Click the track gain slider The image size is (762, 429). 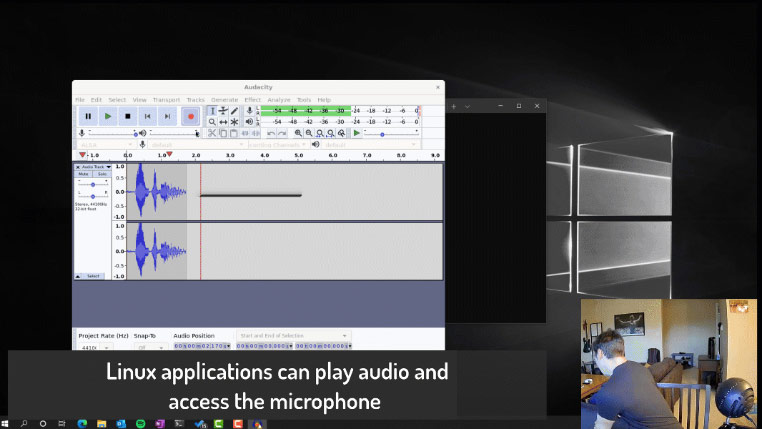(93, 184)
